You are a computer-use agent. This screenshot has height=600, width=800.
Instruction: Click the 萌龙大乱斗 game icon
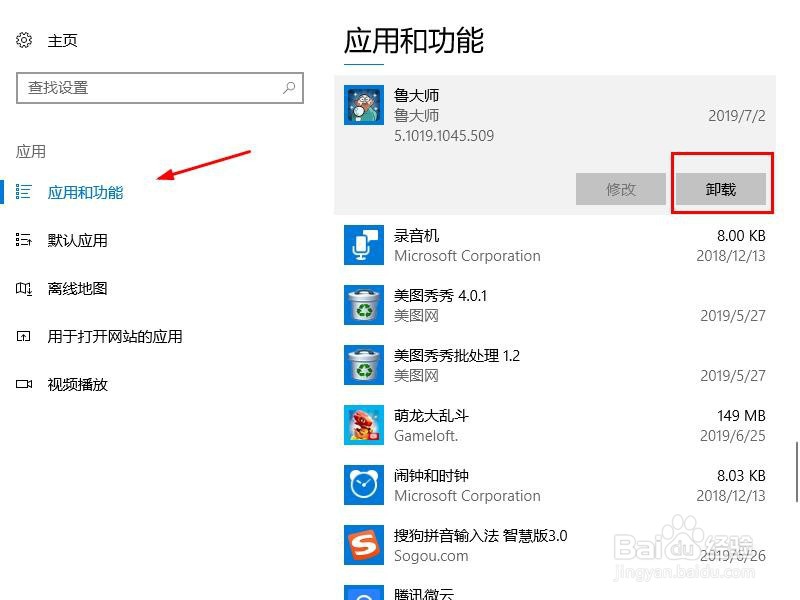364,425
